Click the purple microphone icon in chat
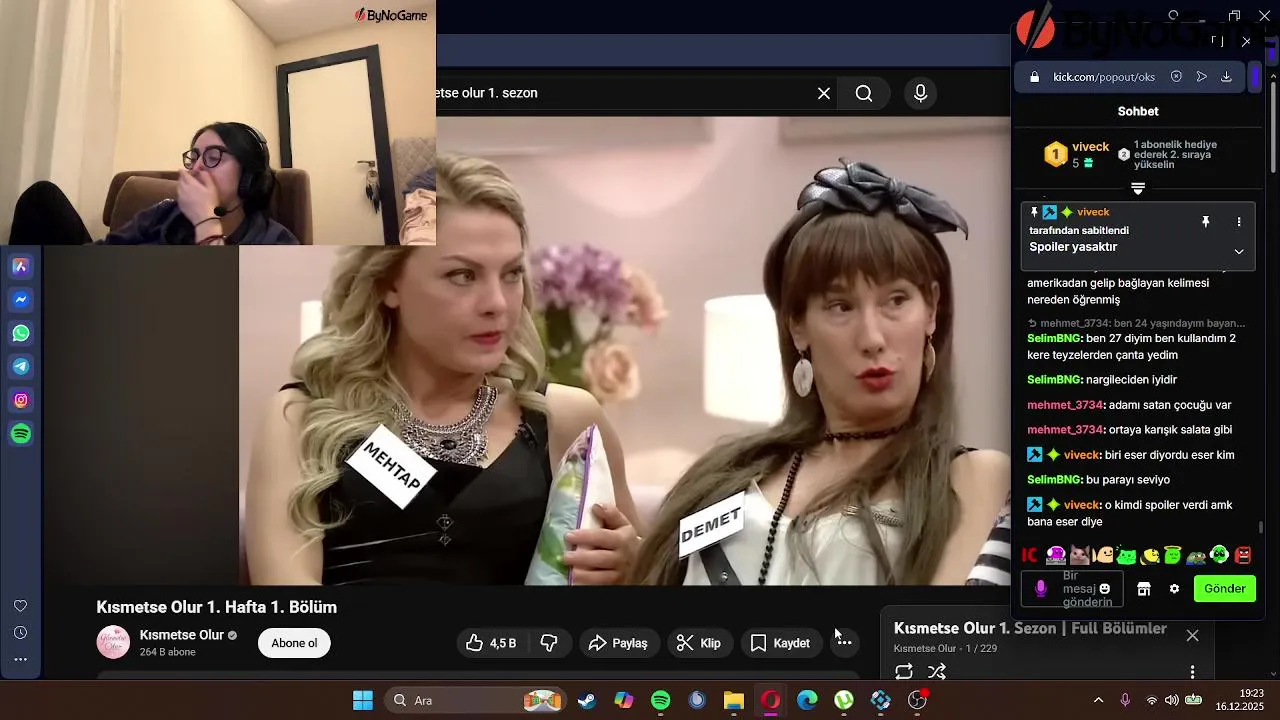The height and width of the screenshot is (720, 1280). click(1040, 589)
